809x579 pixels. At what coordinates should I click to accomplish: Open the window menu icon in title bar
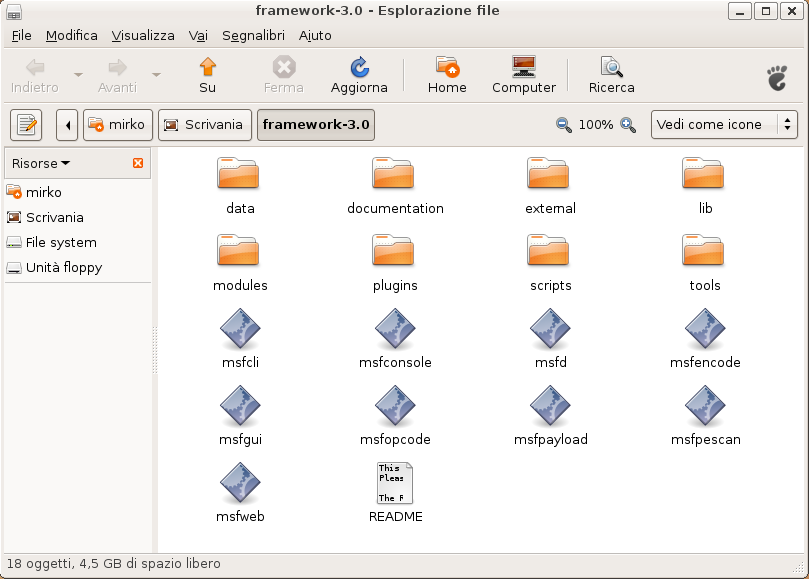(14, 12)
